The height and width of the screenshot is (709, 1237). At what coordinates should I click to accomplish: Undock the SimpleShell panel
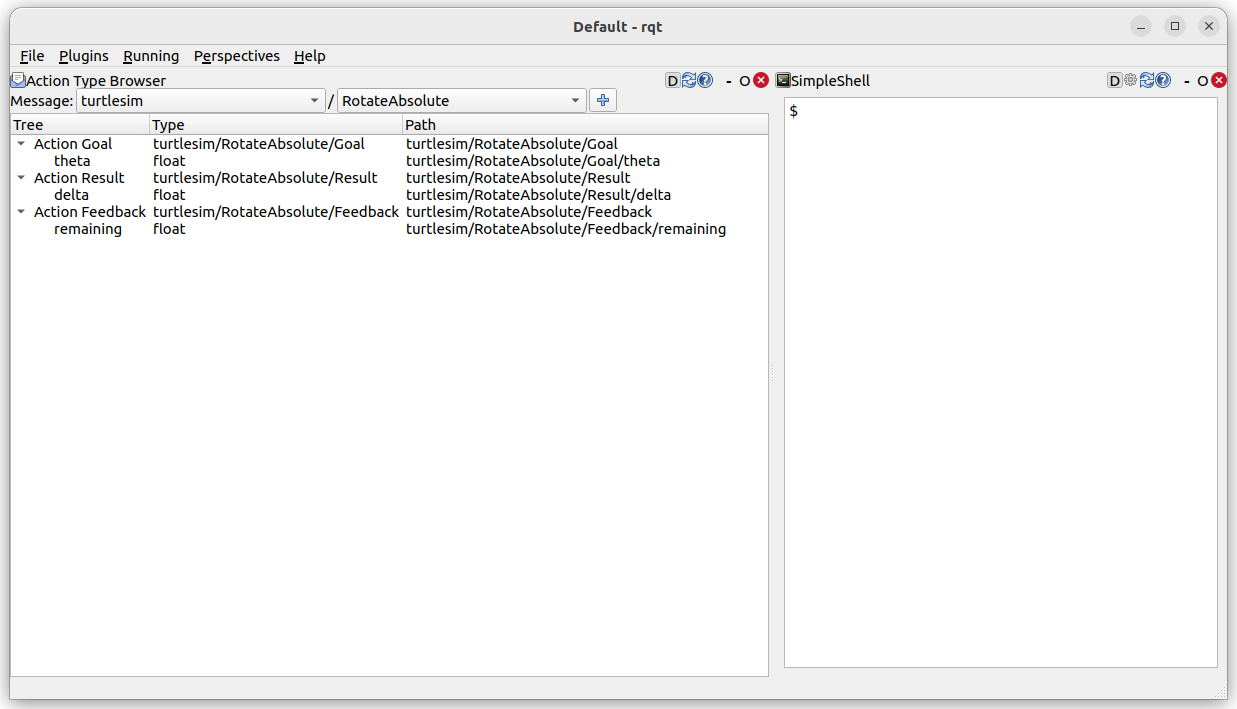1203,81
